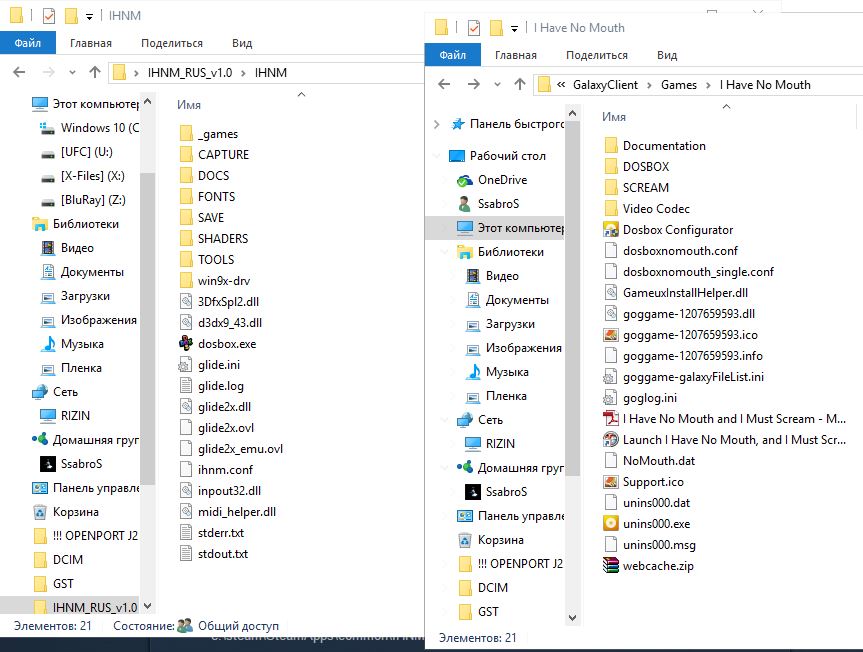Select glide.ini settings file icon
The image size is (863, 652).
186,365
